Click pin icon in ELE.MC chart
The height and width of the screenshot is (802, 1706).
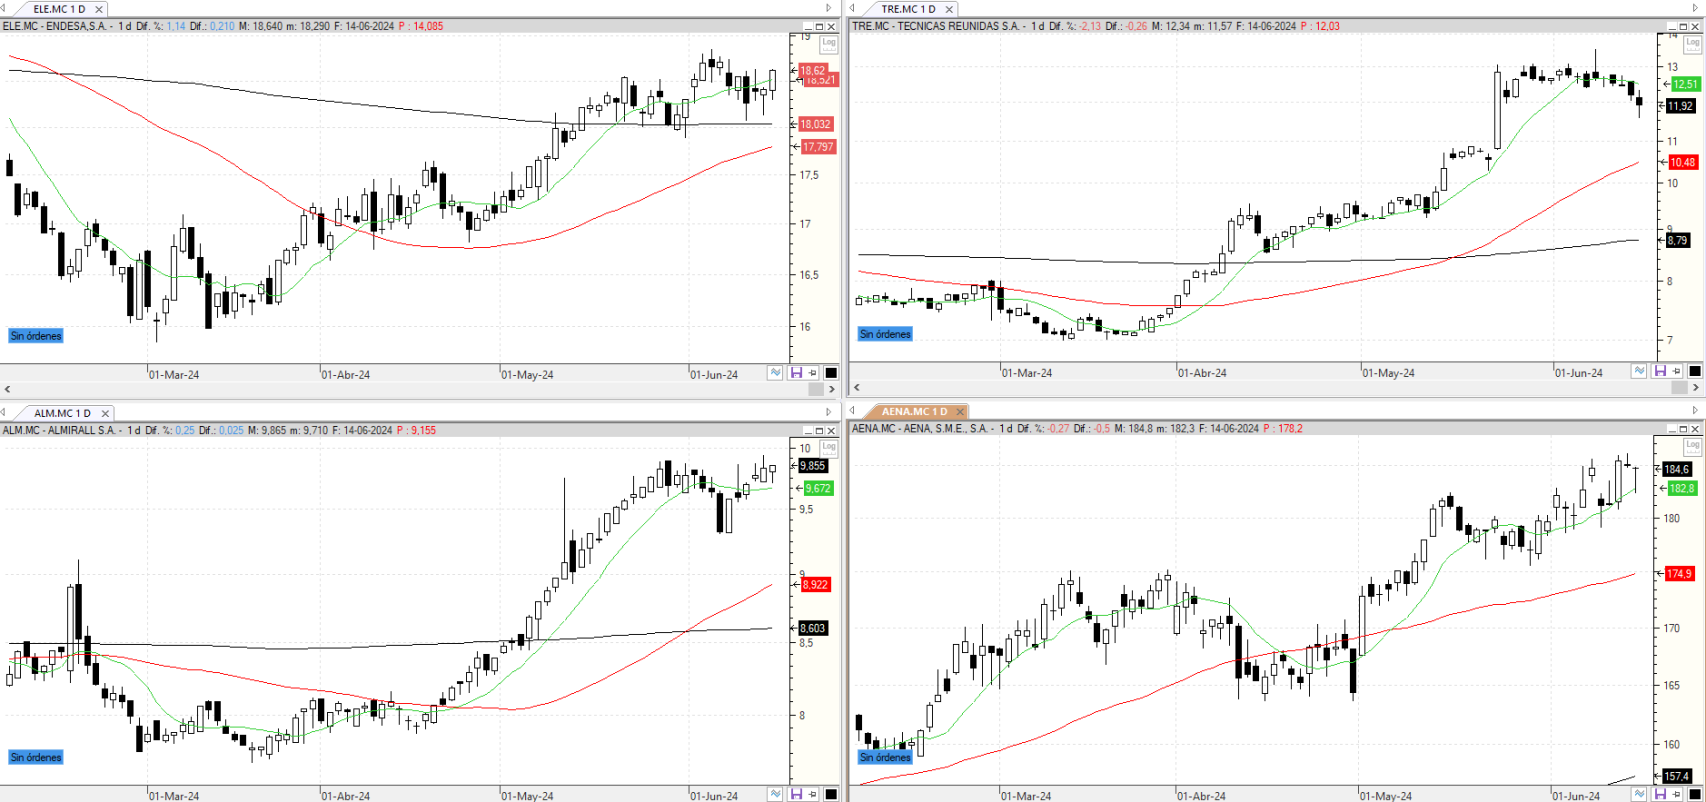[x=813, y=373]
